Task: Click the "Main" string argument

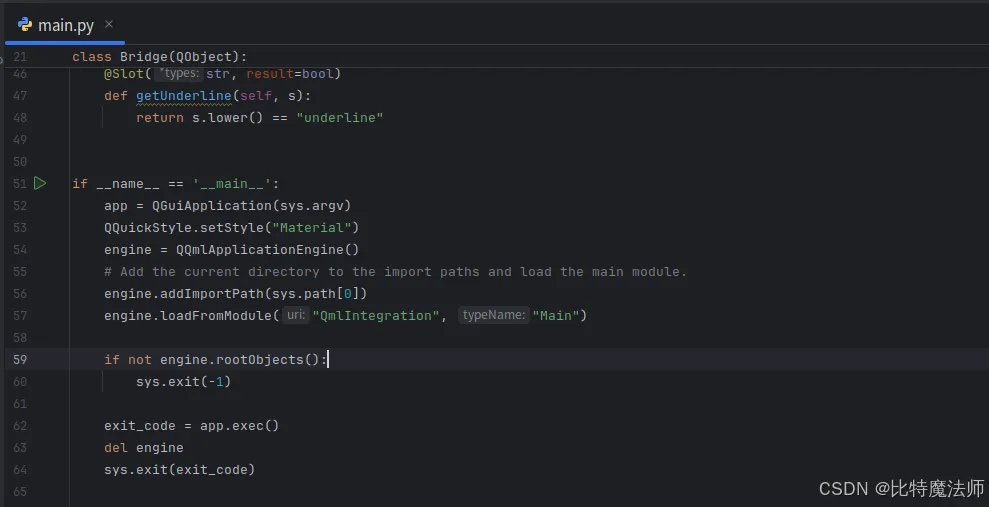Action: [x=555, y=315]
